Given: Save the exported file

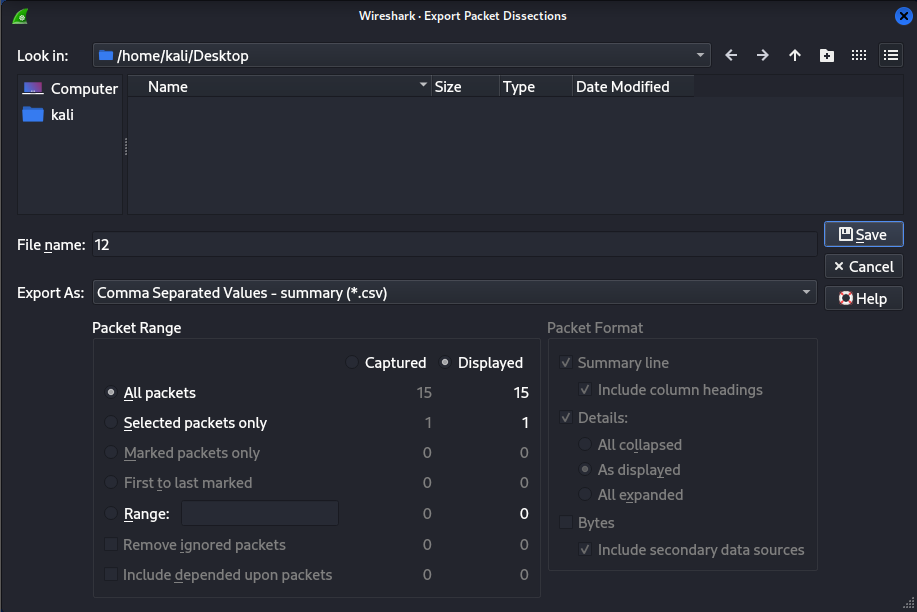Looking at the screenshot, I should pos(864,235).
